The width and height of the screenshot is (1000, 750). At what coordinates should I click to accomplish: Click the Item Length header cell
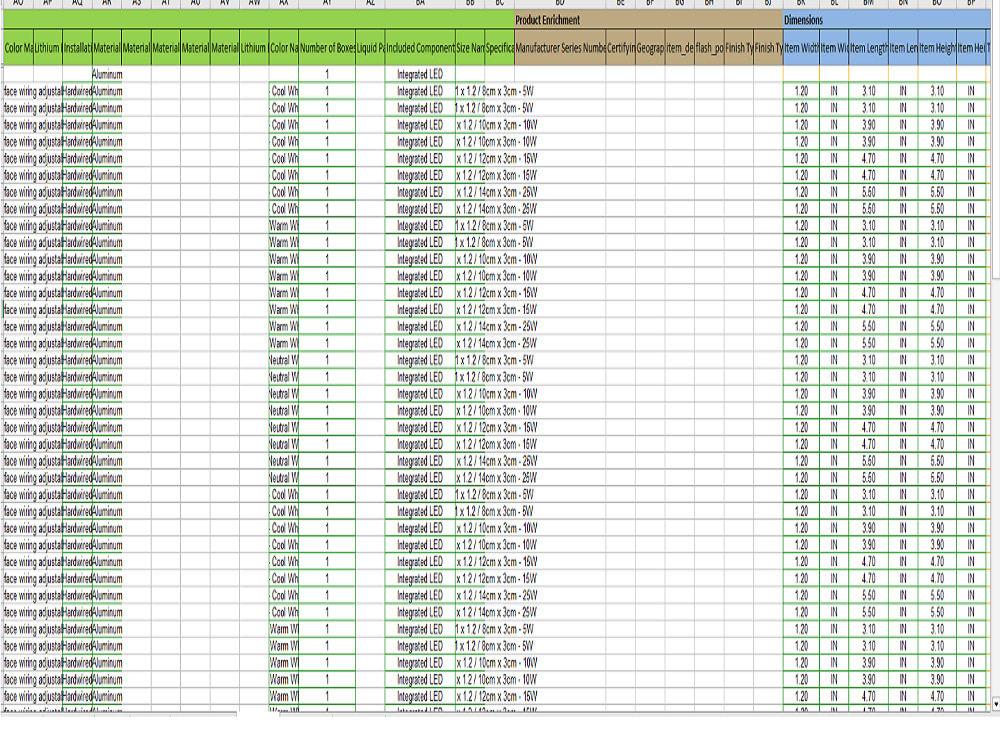(868, 47)
